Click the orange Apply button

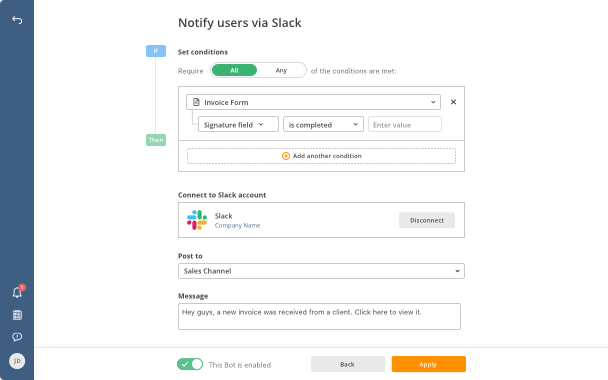428,364
